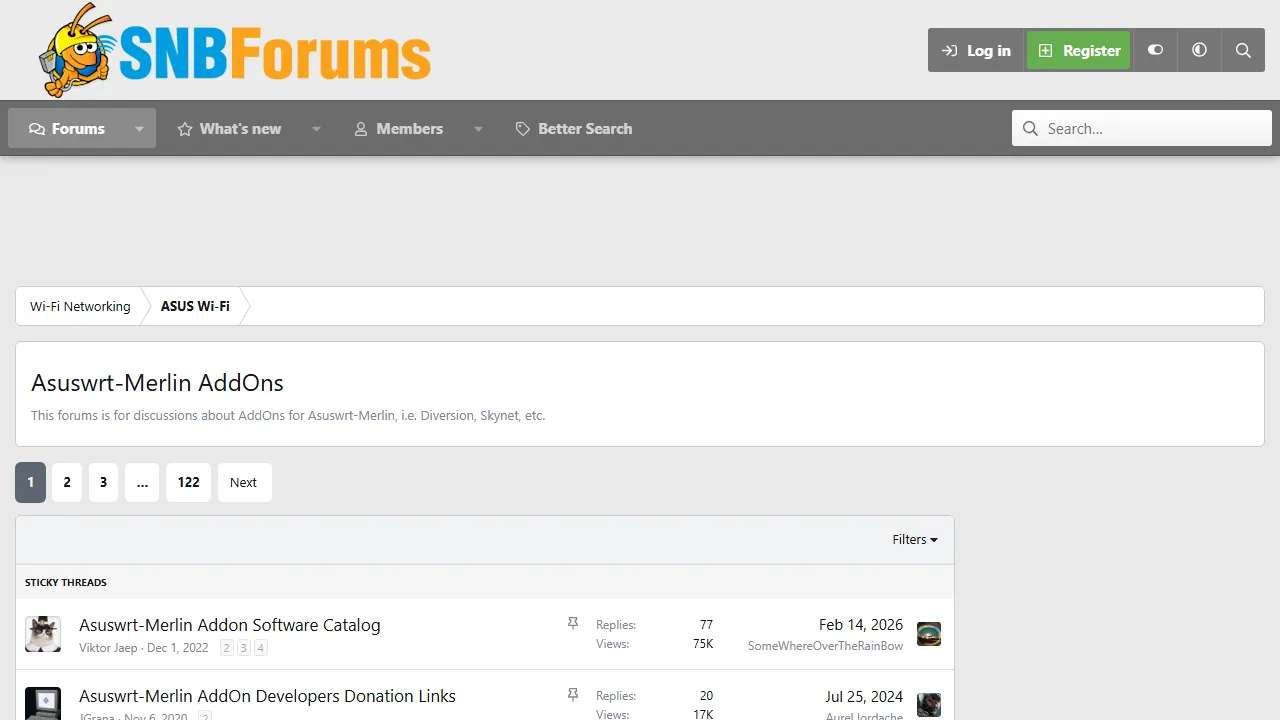Click the Better Search tag icon
The width and height of the screenshot is (1280, 720).
[522, 128]
